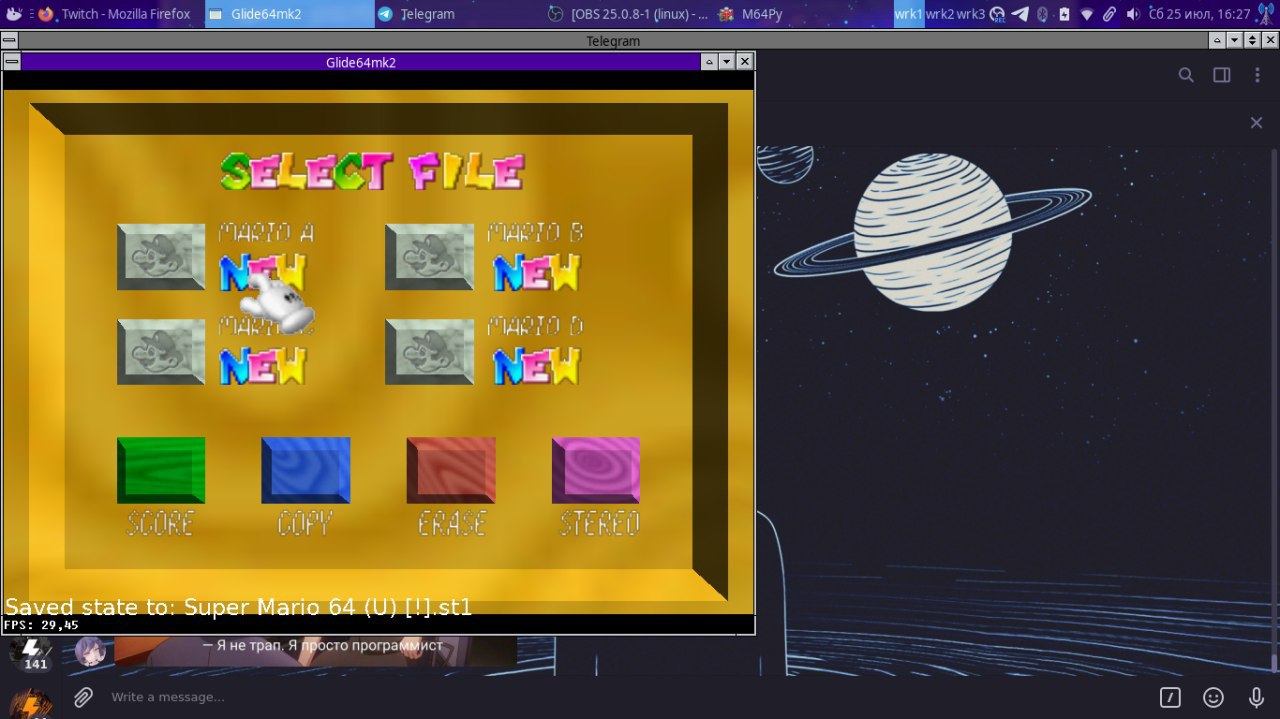
Task: Open the Telegram emoji picker
Action: pos(1213,697)
